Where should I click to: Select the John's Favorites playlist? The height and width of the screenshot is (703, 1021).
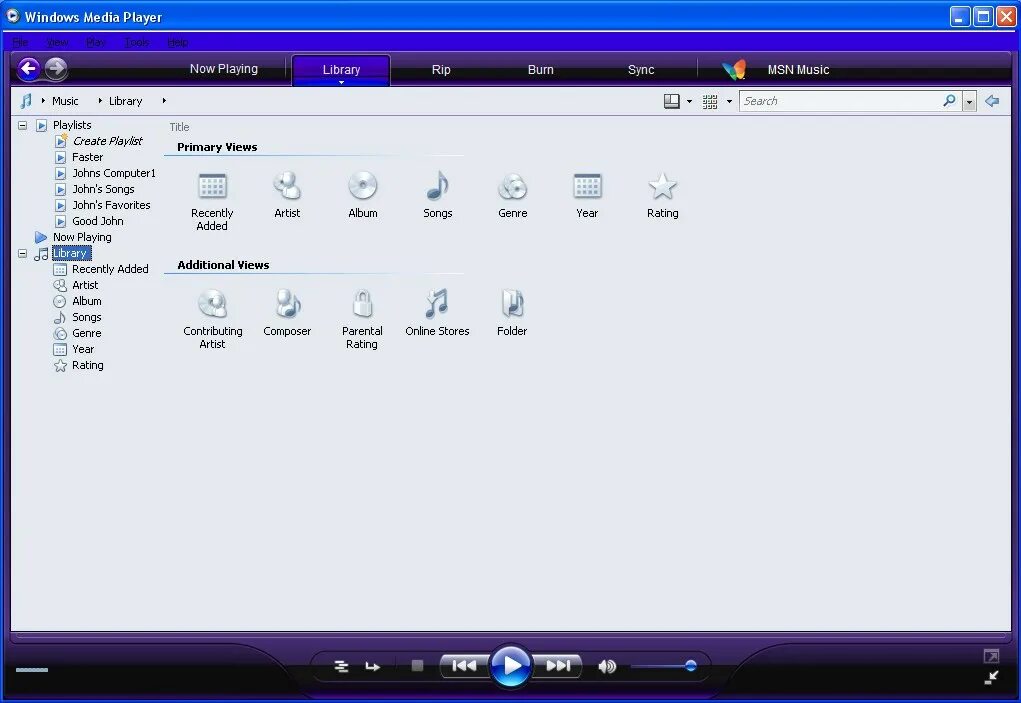pos(111,205)
